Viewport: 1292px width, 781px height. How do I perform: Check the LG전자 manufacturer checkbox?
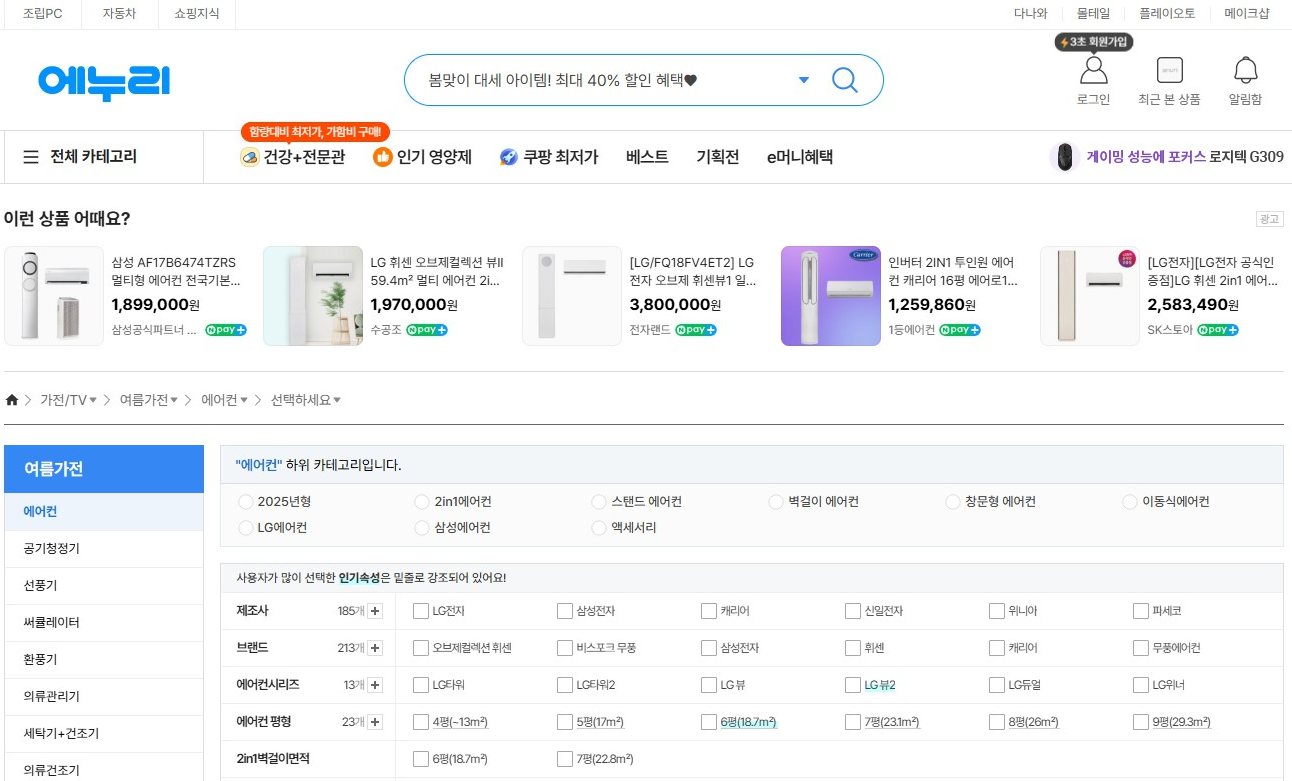coord(420,611)
